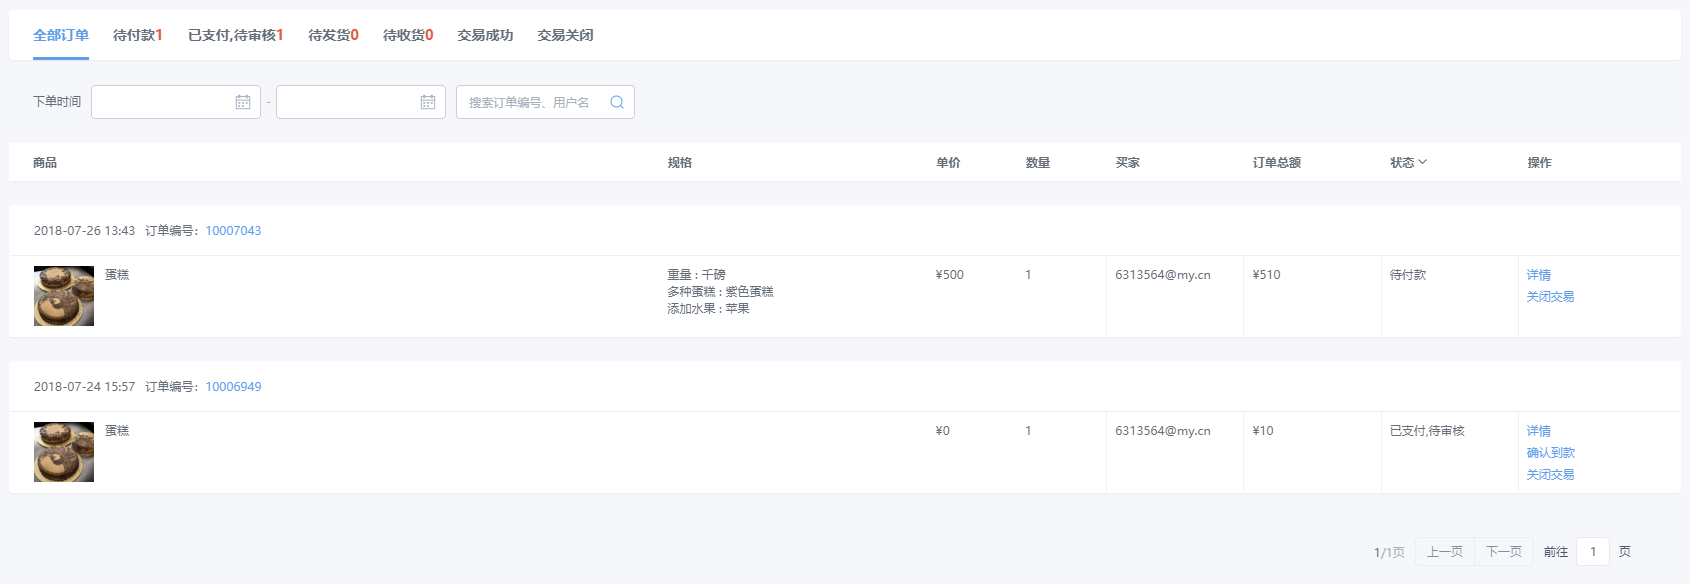Focus the order number search field
Viewport: 1690px width, 584px height.
tap(530, 102)
